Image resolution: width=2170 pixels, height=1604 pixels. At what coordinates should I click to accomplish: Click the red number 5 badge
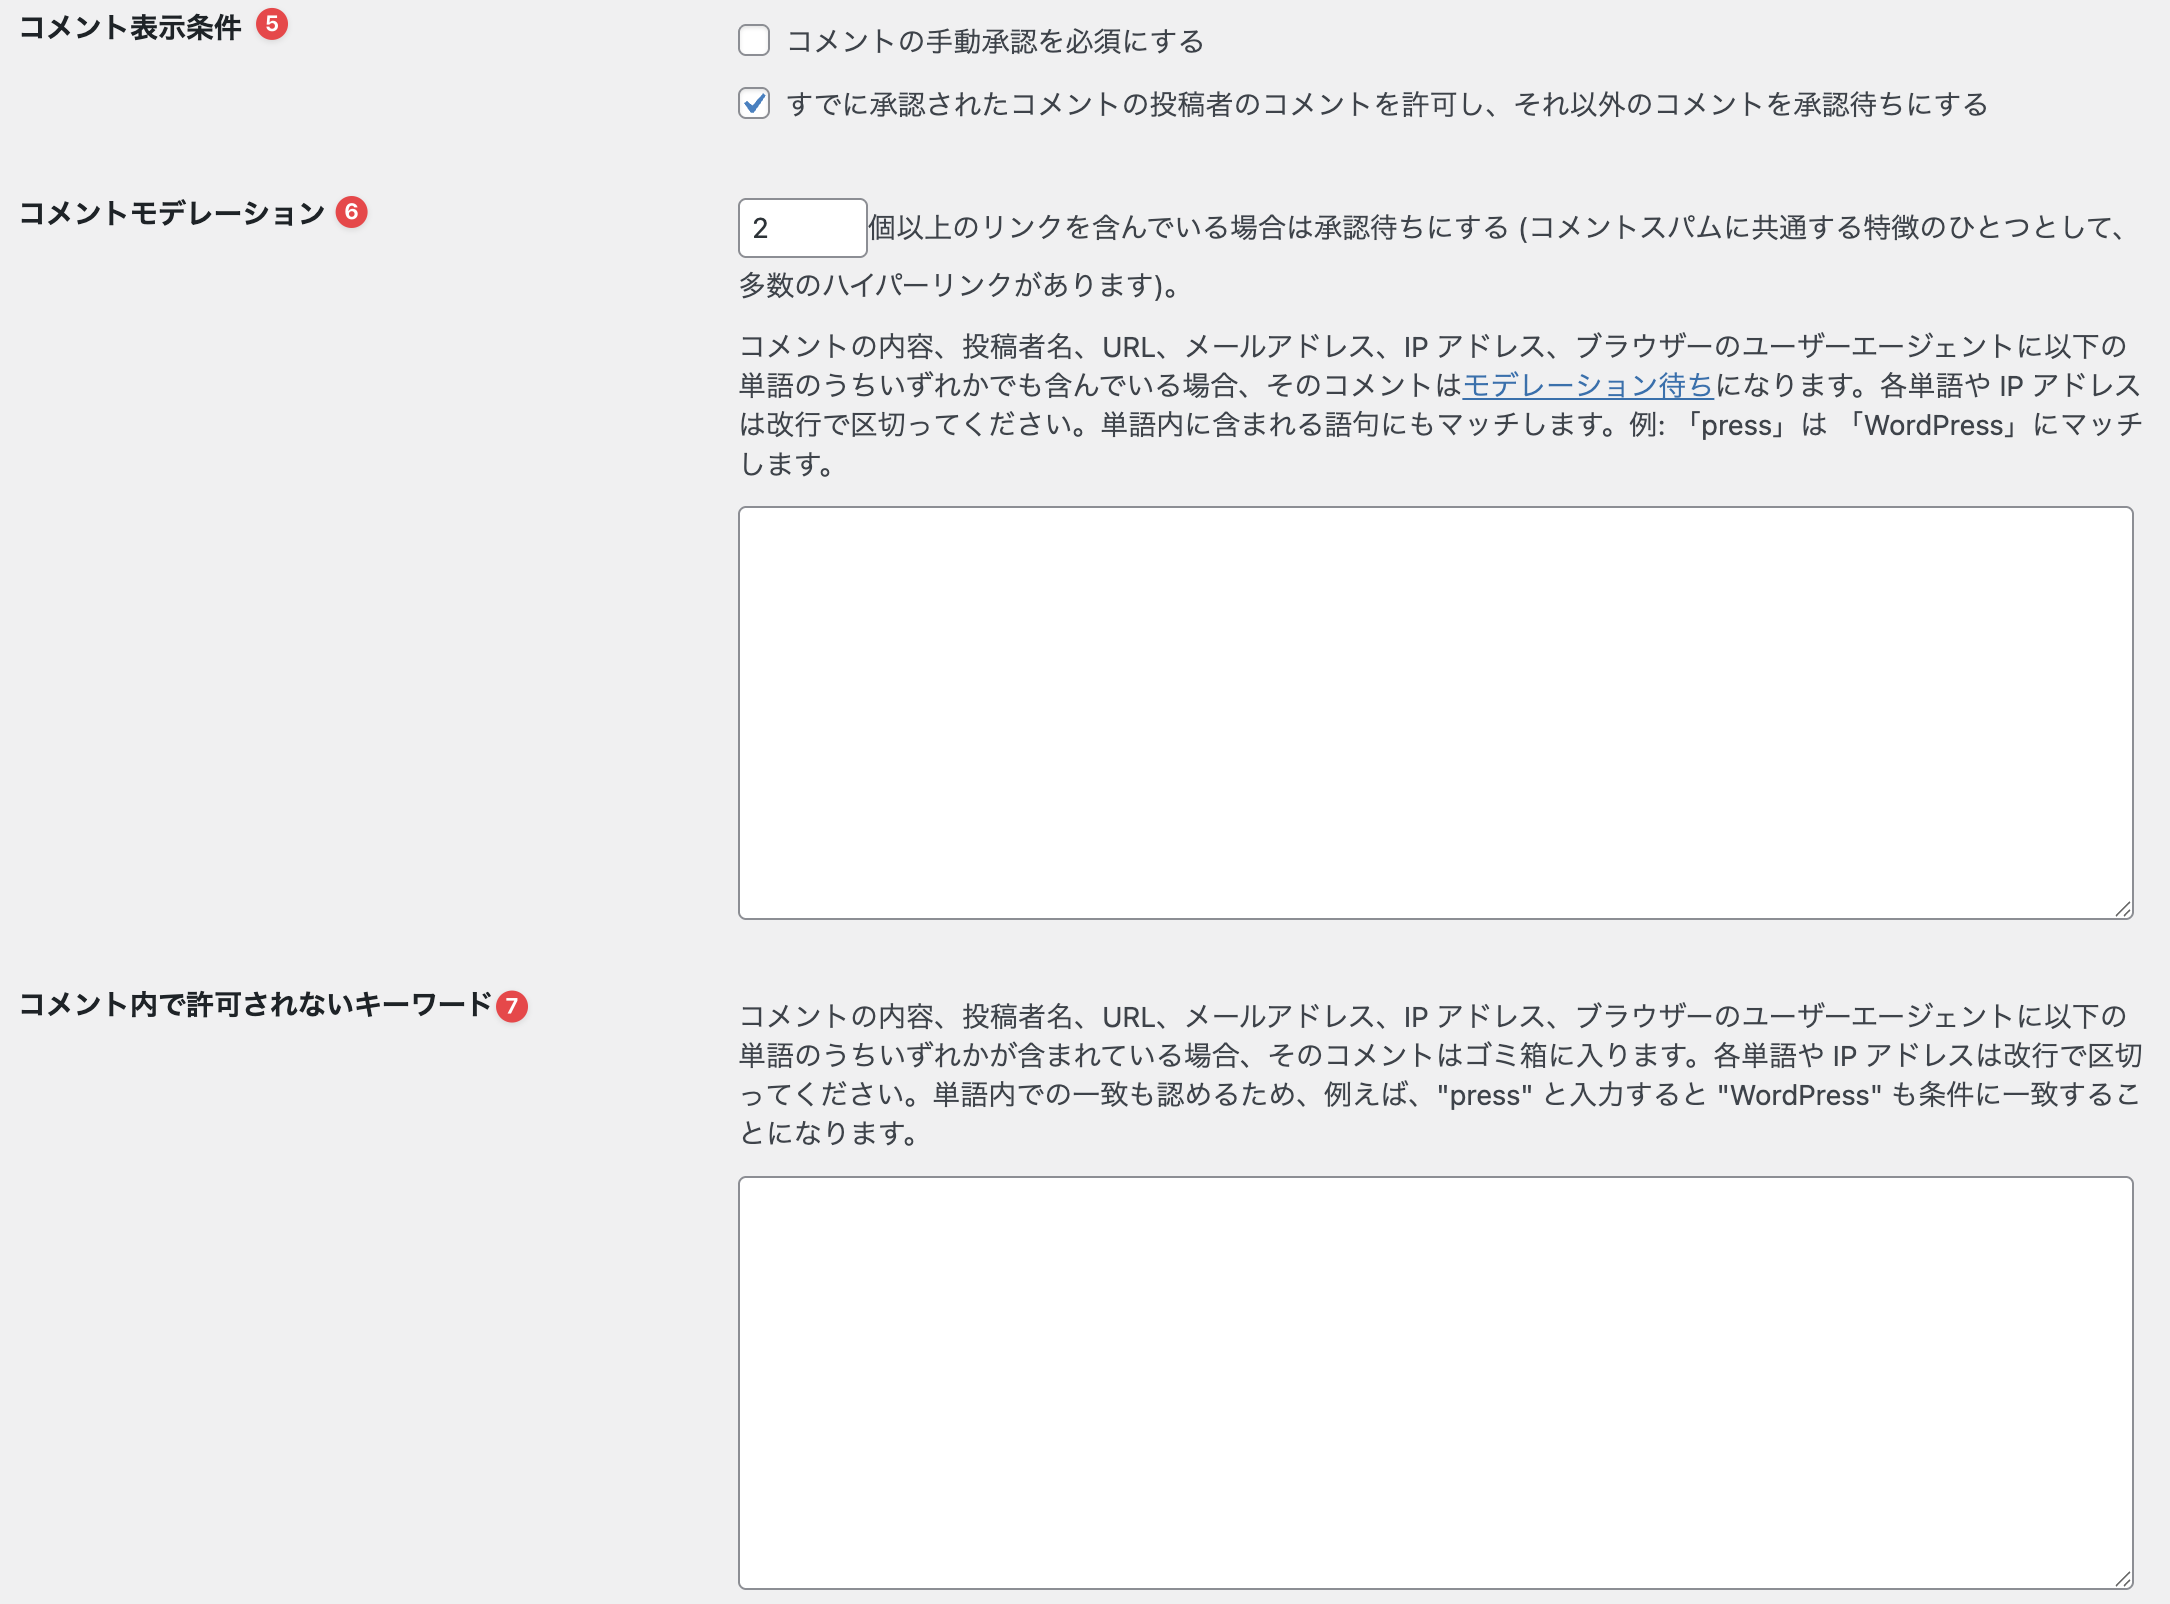[272, 24]
